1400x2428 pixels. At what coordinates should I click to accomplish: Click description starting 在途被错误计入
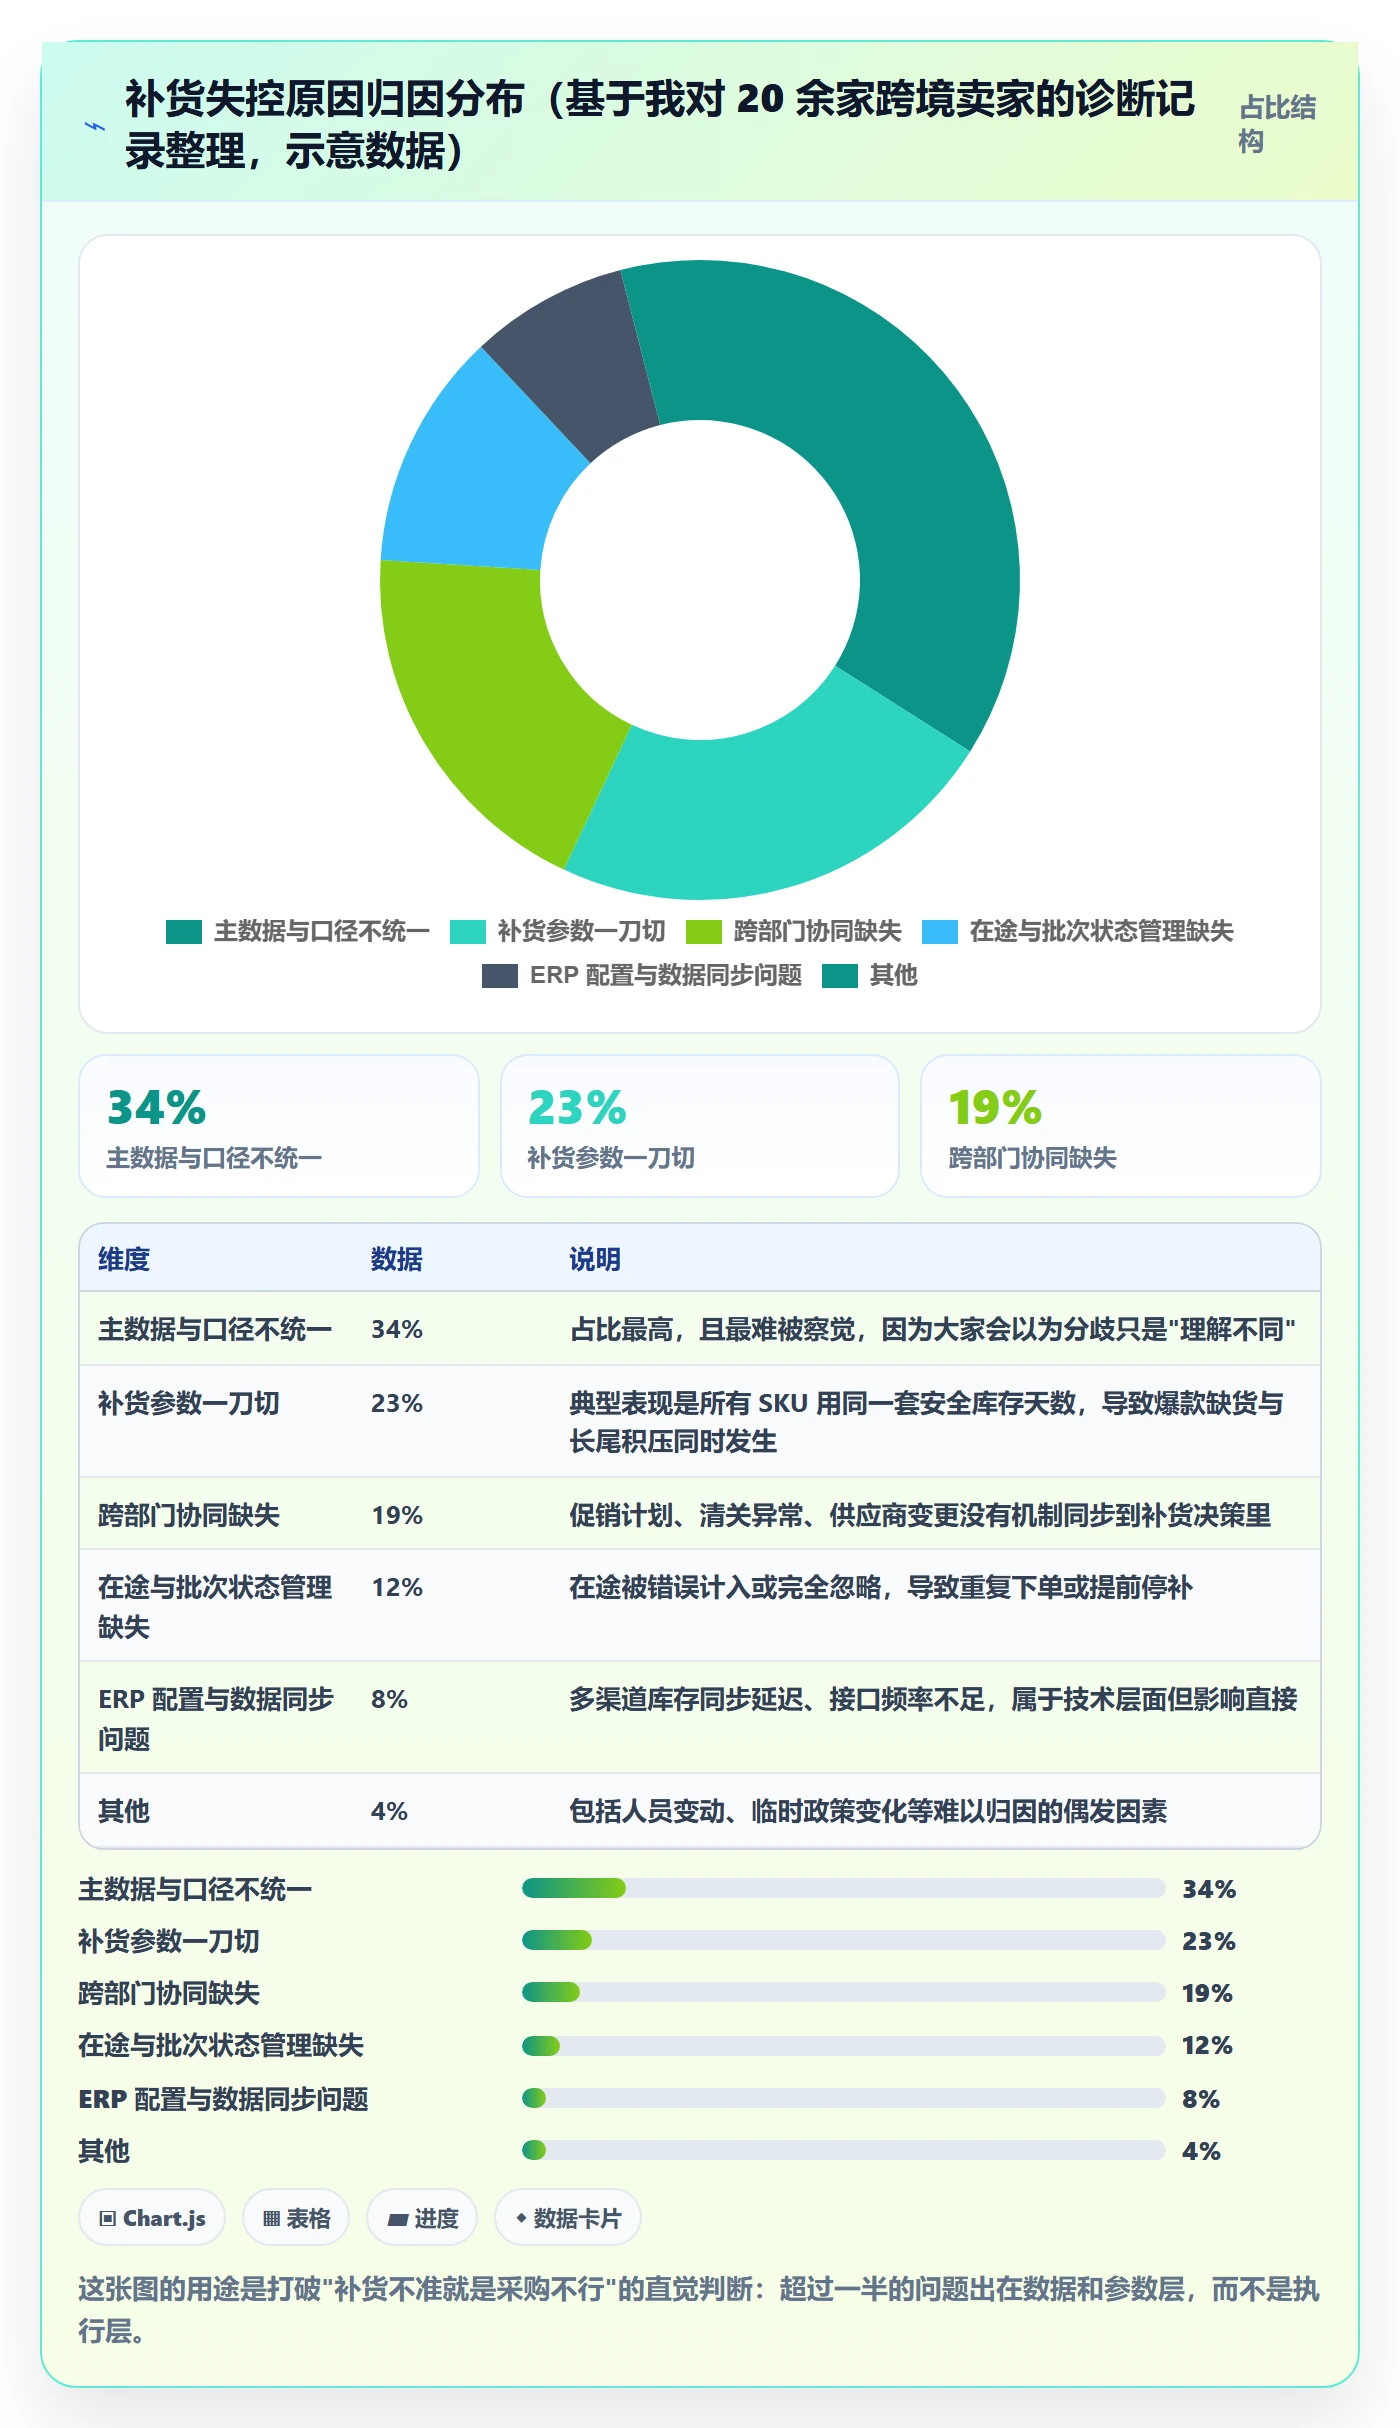[x=881, y=1587]
